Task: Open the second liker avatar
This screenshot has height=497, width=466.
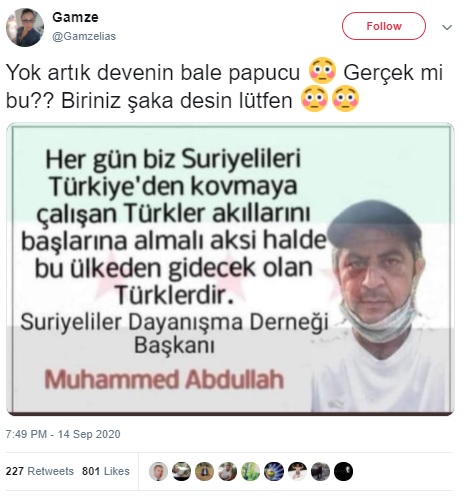Action: (181, 471)
